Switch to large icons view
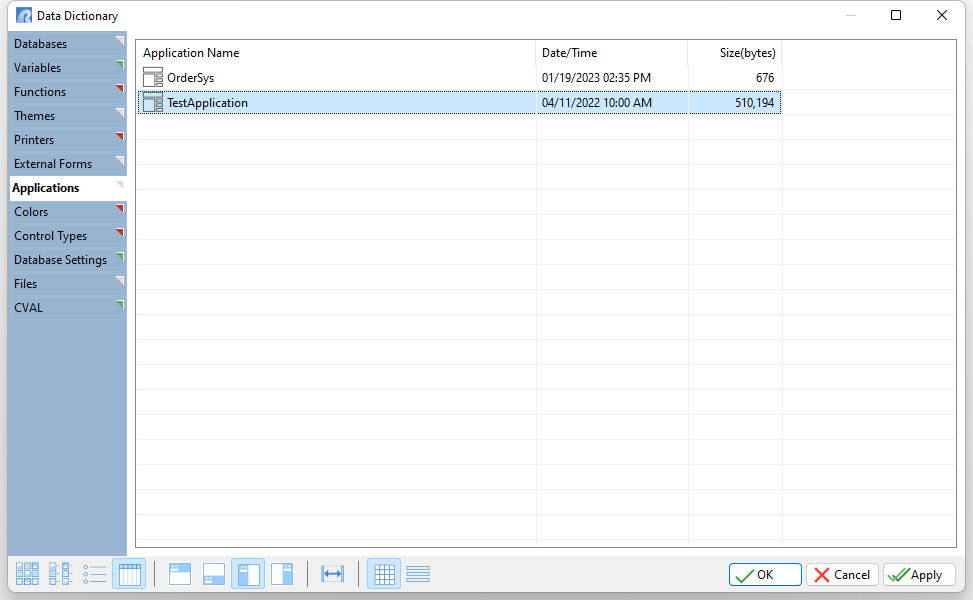The height and width of the screenshot is (600, 973). click(27, 574)
